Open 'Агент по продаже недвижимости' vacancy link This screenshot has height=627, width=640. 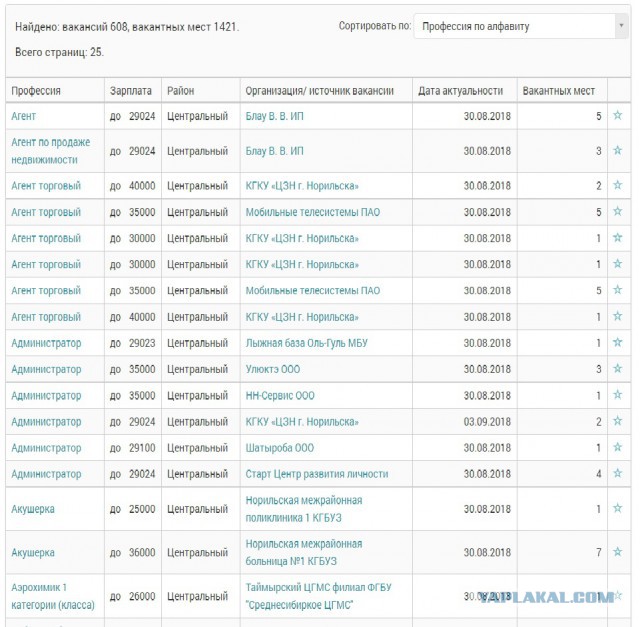51,151
